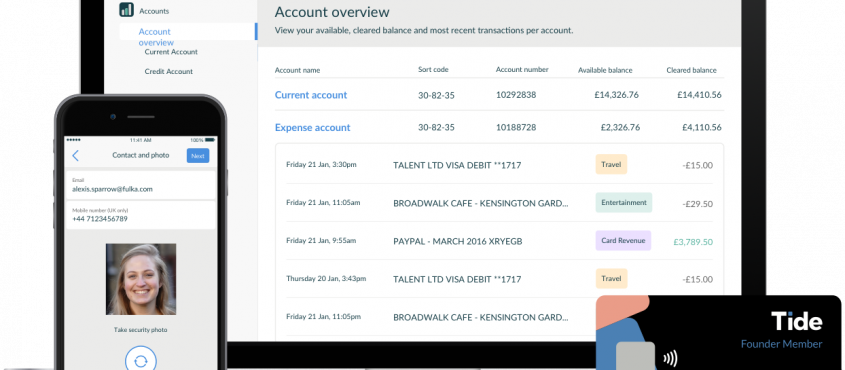Click the Sort code column header
This screenshot has width=845, height=370.
tap(433, 69)
